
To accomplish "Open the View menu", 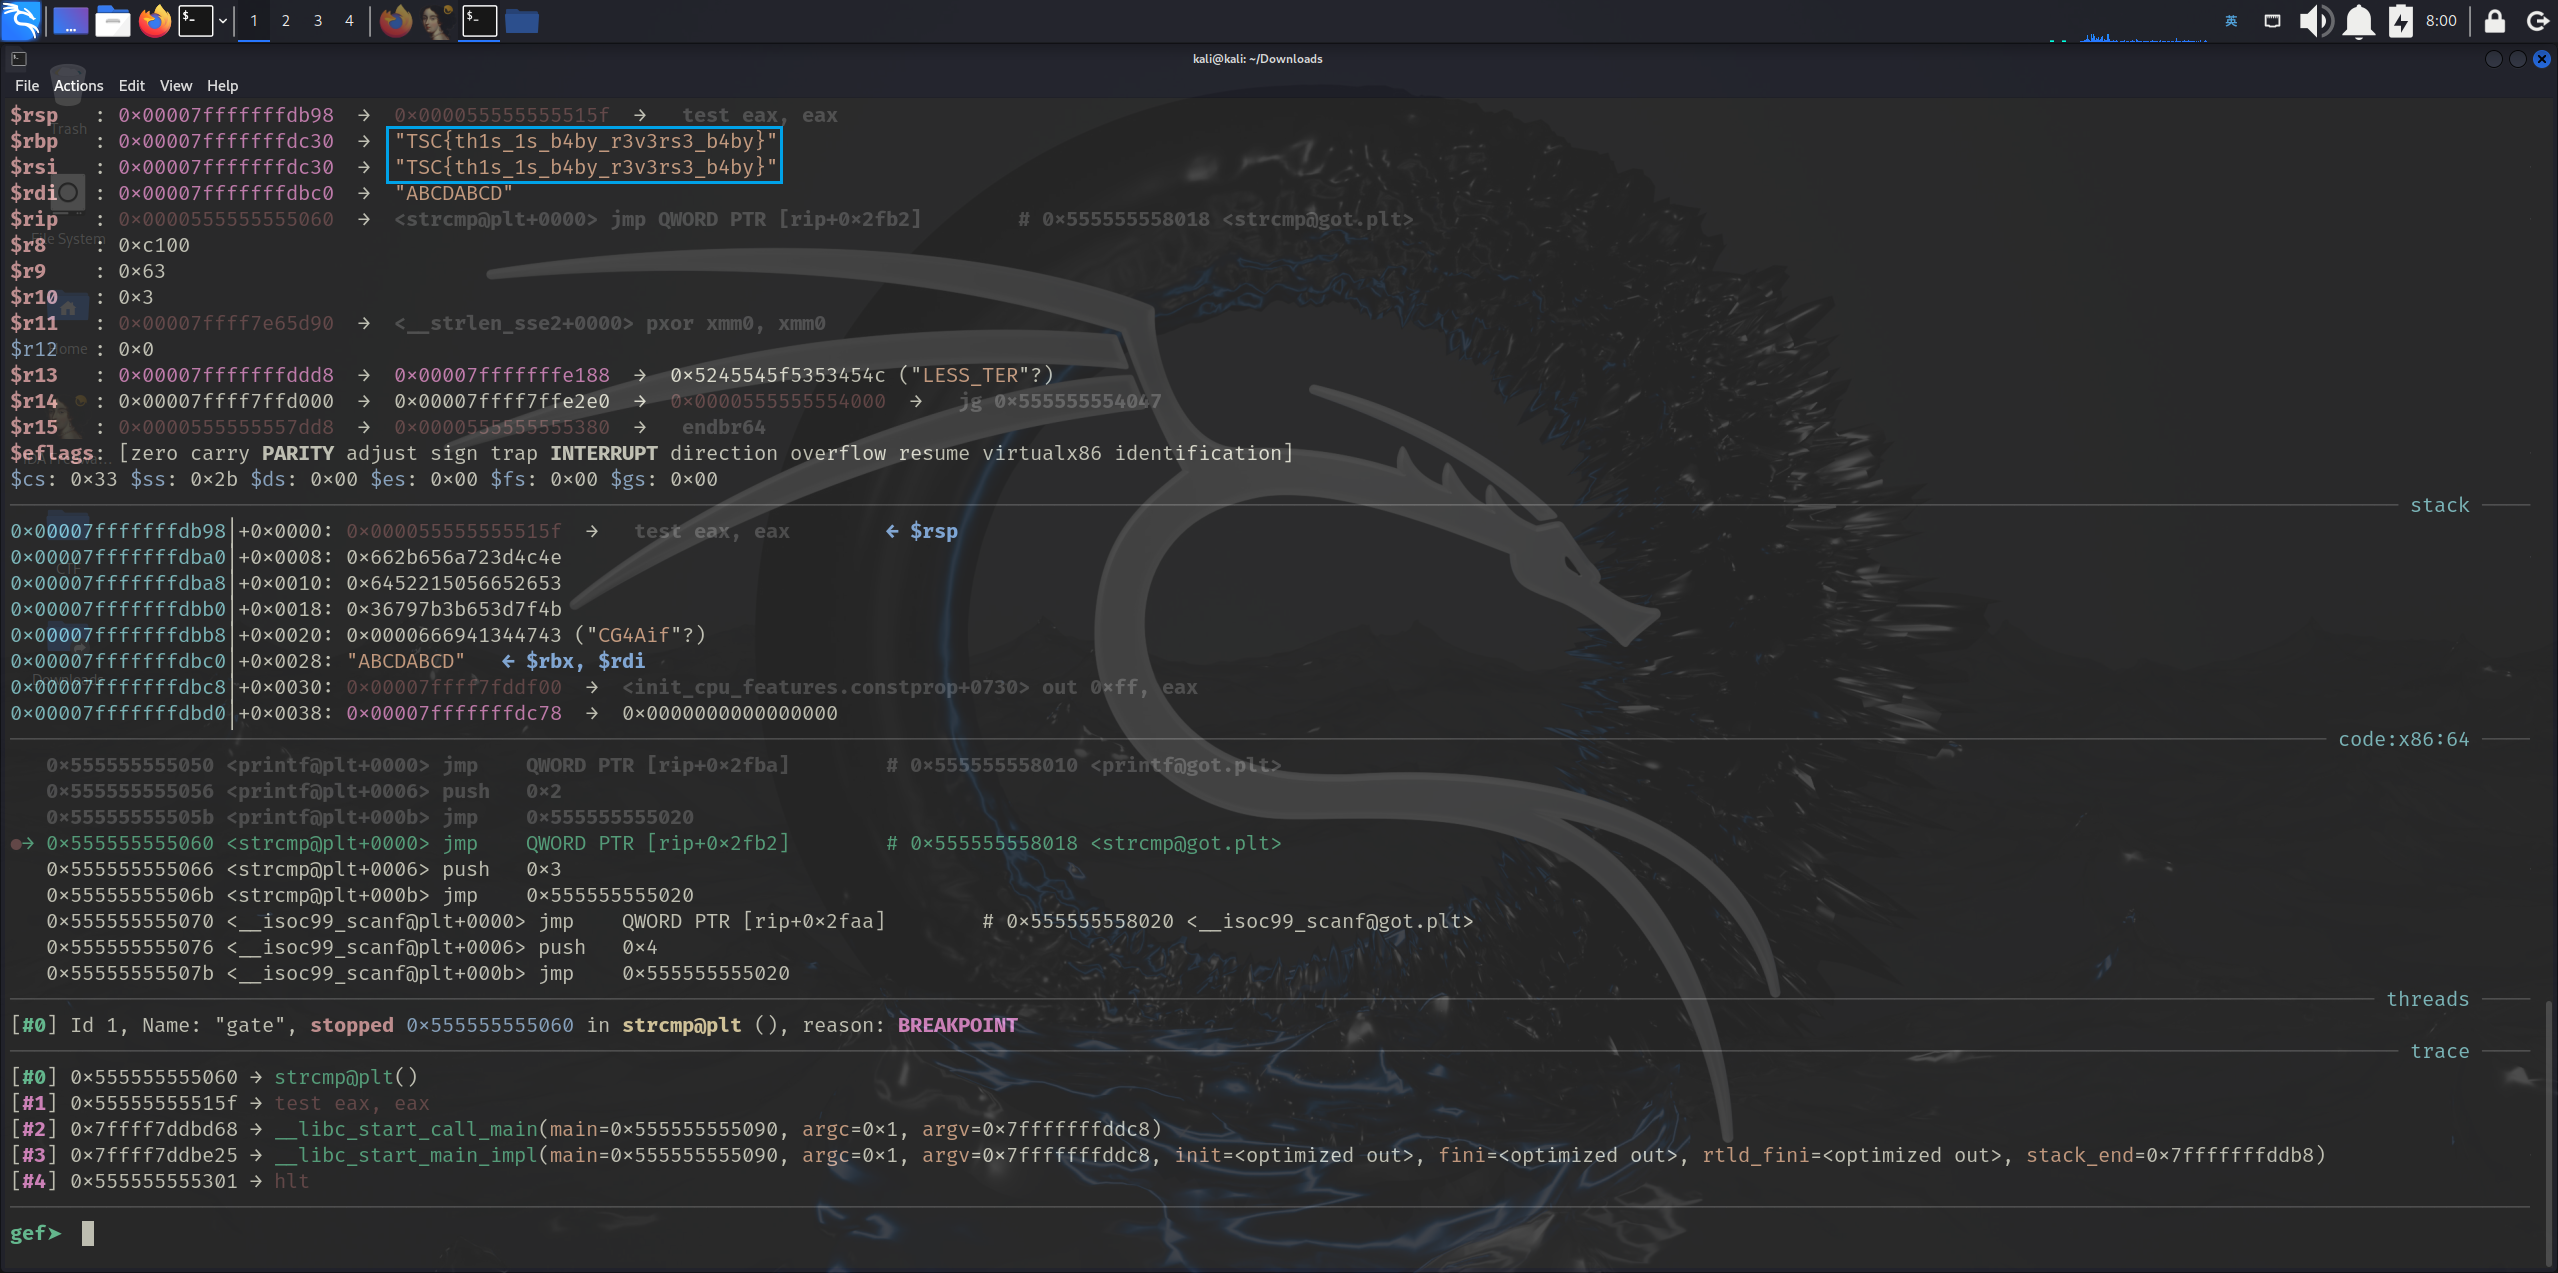I will [x=176, y=86].
